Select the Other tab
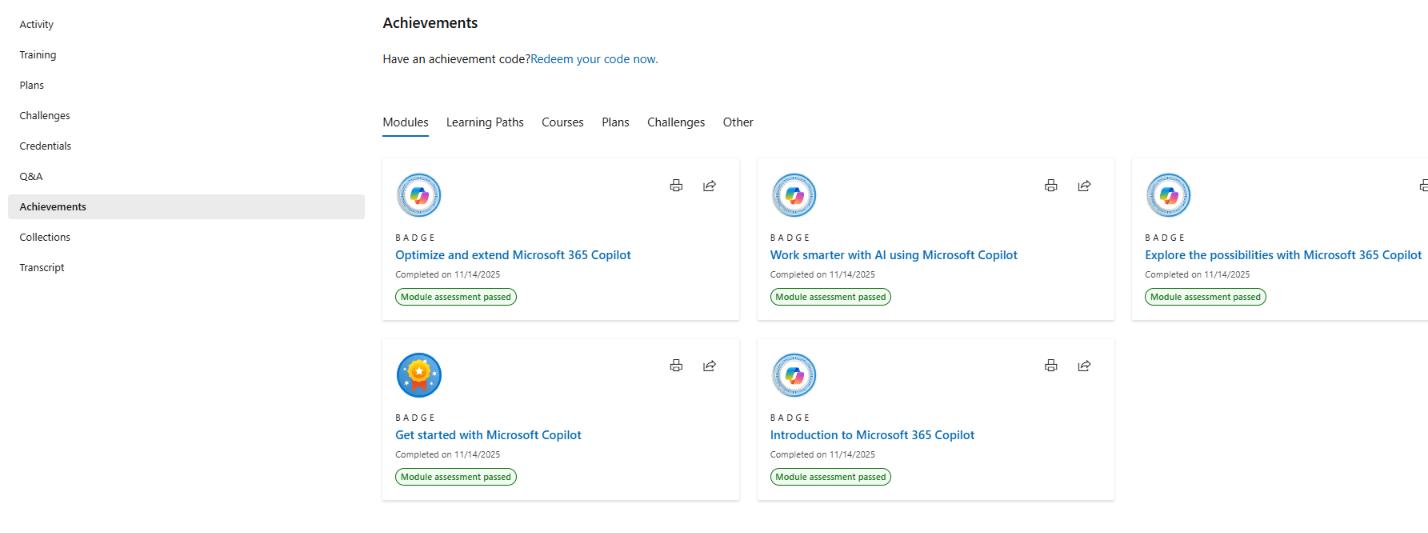 coord(738,122)
